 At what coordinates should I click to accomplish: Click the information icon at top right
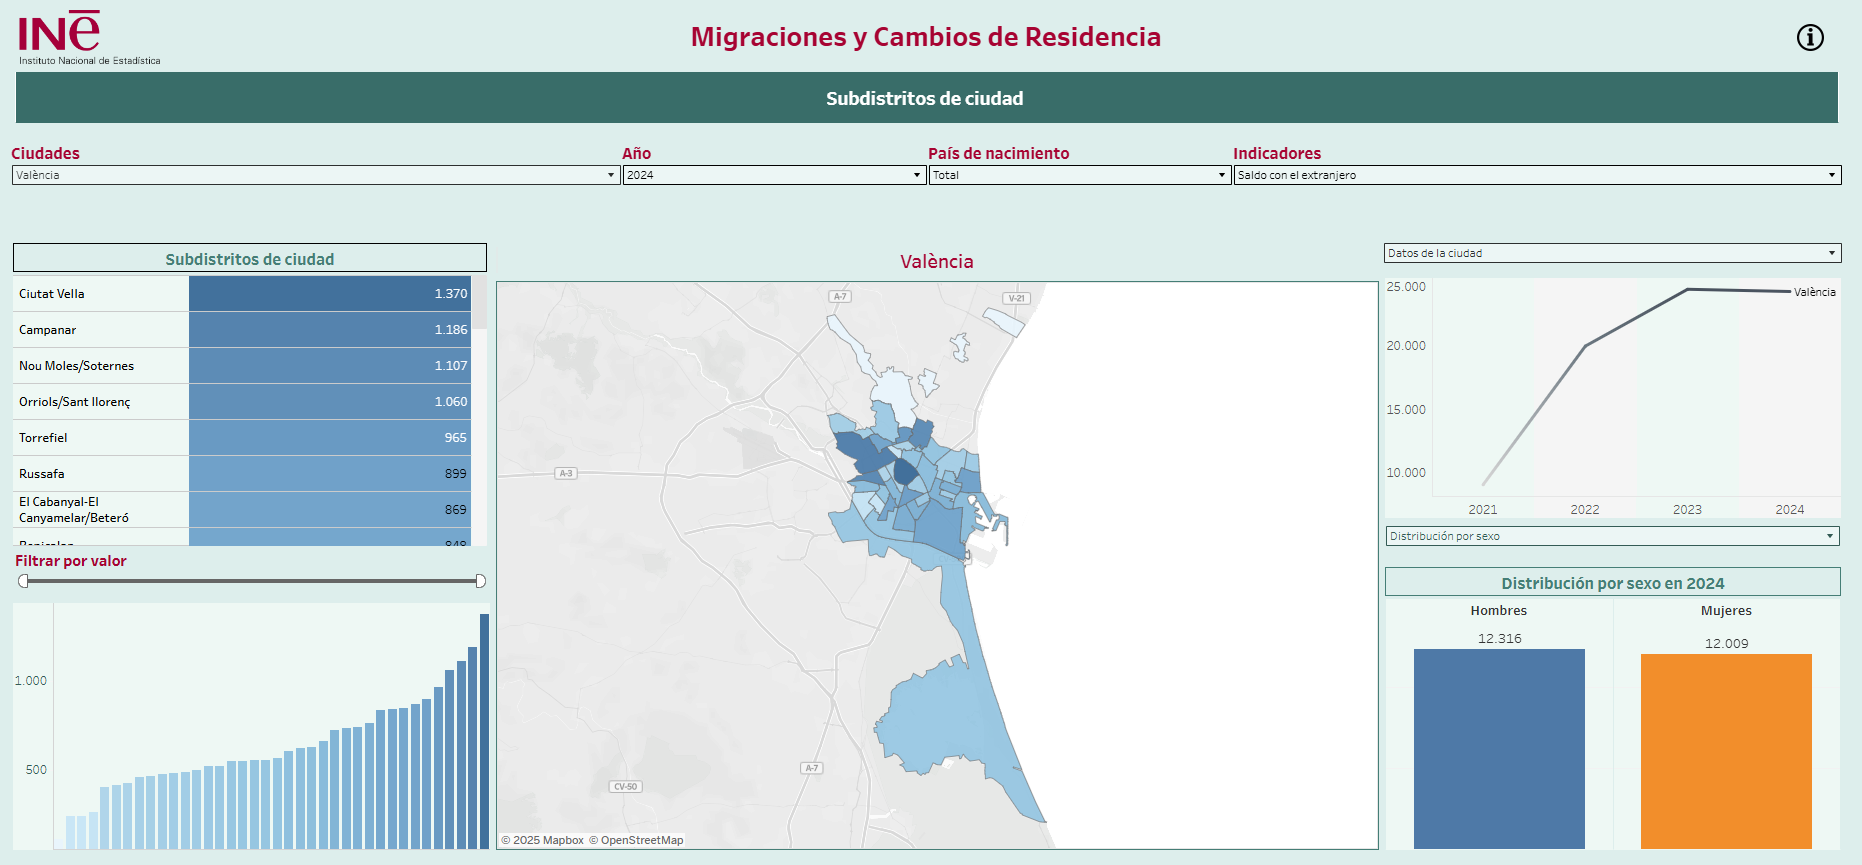point(1810,38)
